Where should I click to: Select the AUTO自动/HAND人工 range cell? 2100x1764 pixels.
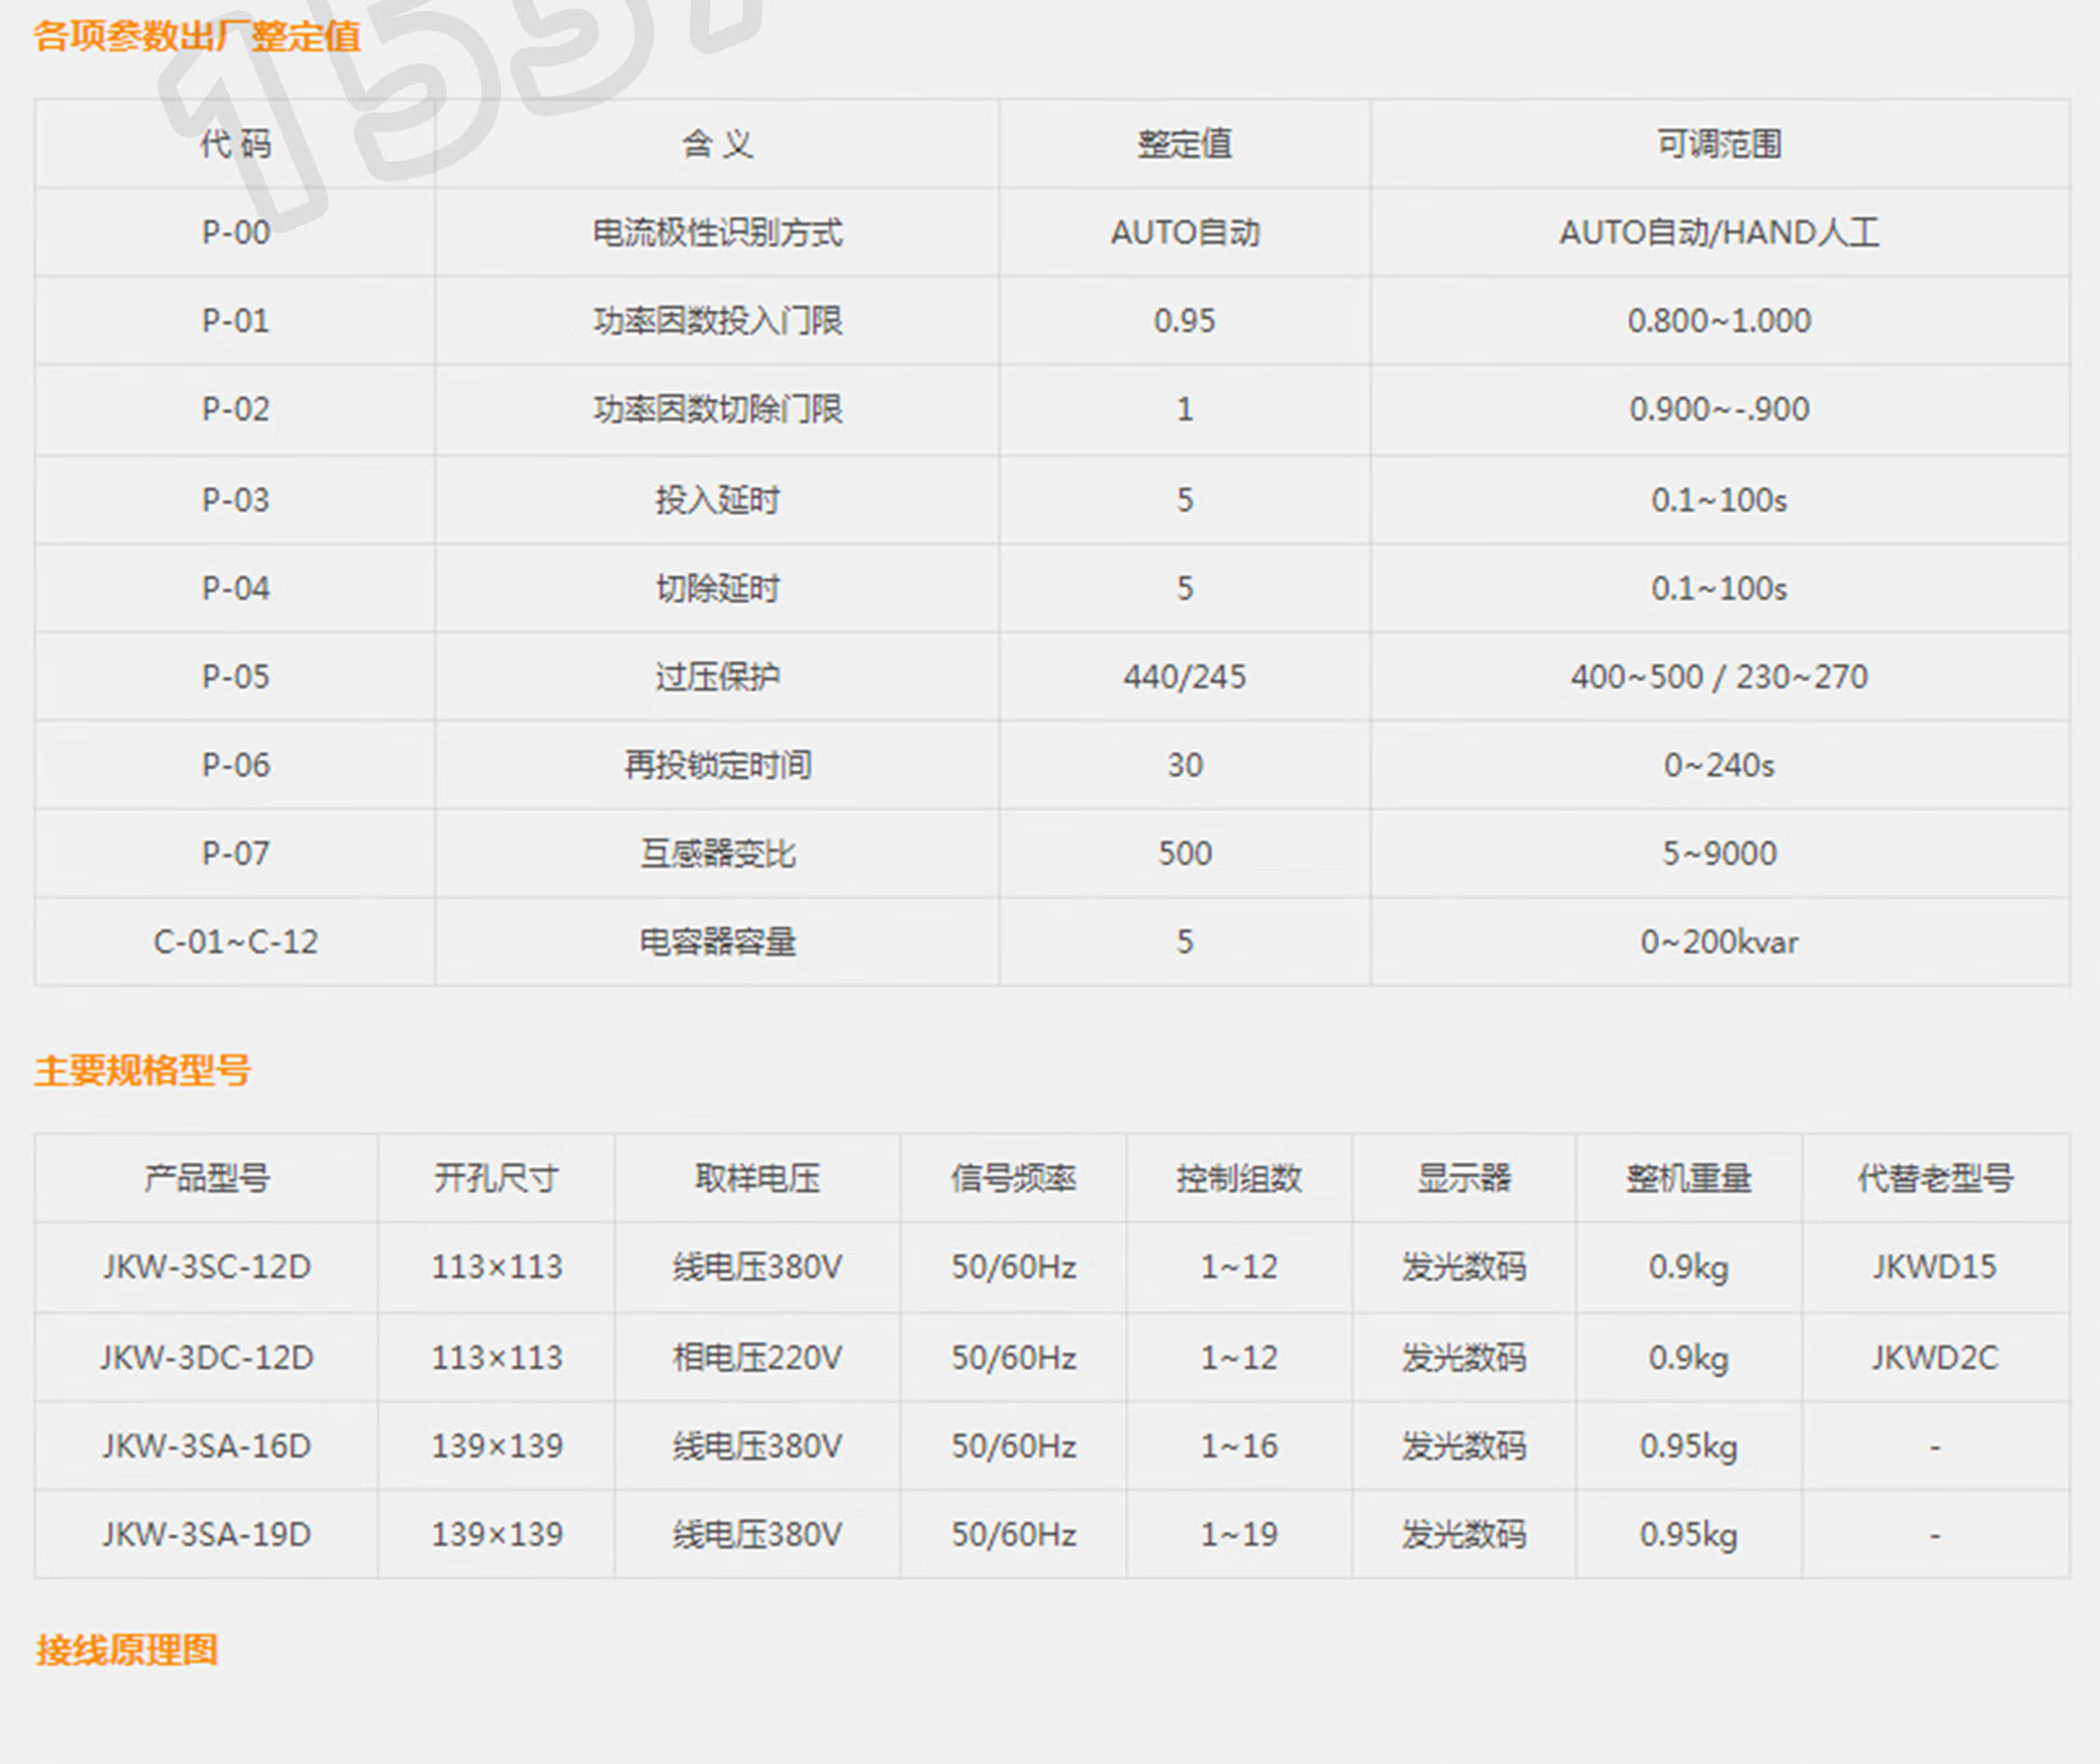1718,233
